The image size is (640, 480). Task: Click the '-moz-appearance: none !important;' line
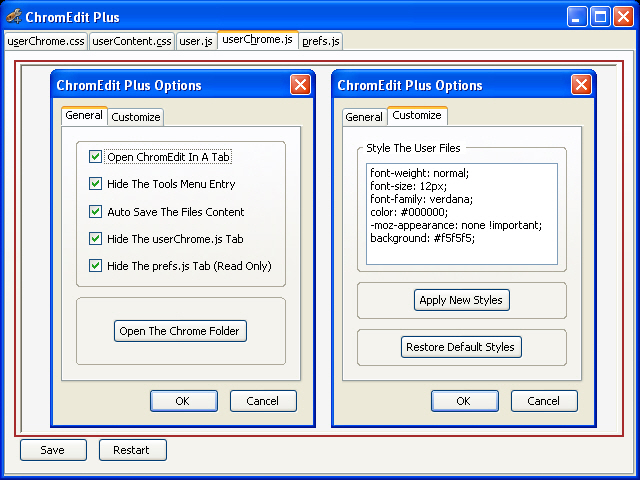tap(456, 225)
